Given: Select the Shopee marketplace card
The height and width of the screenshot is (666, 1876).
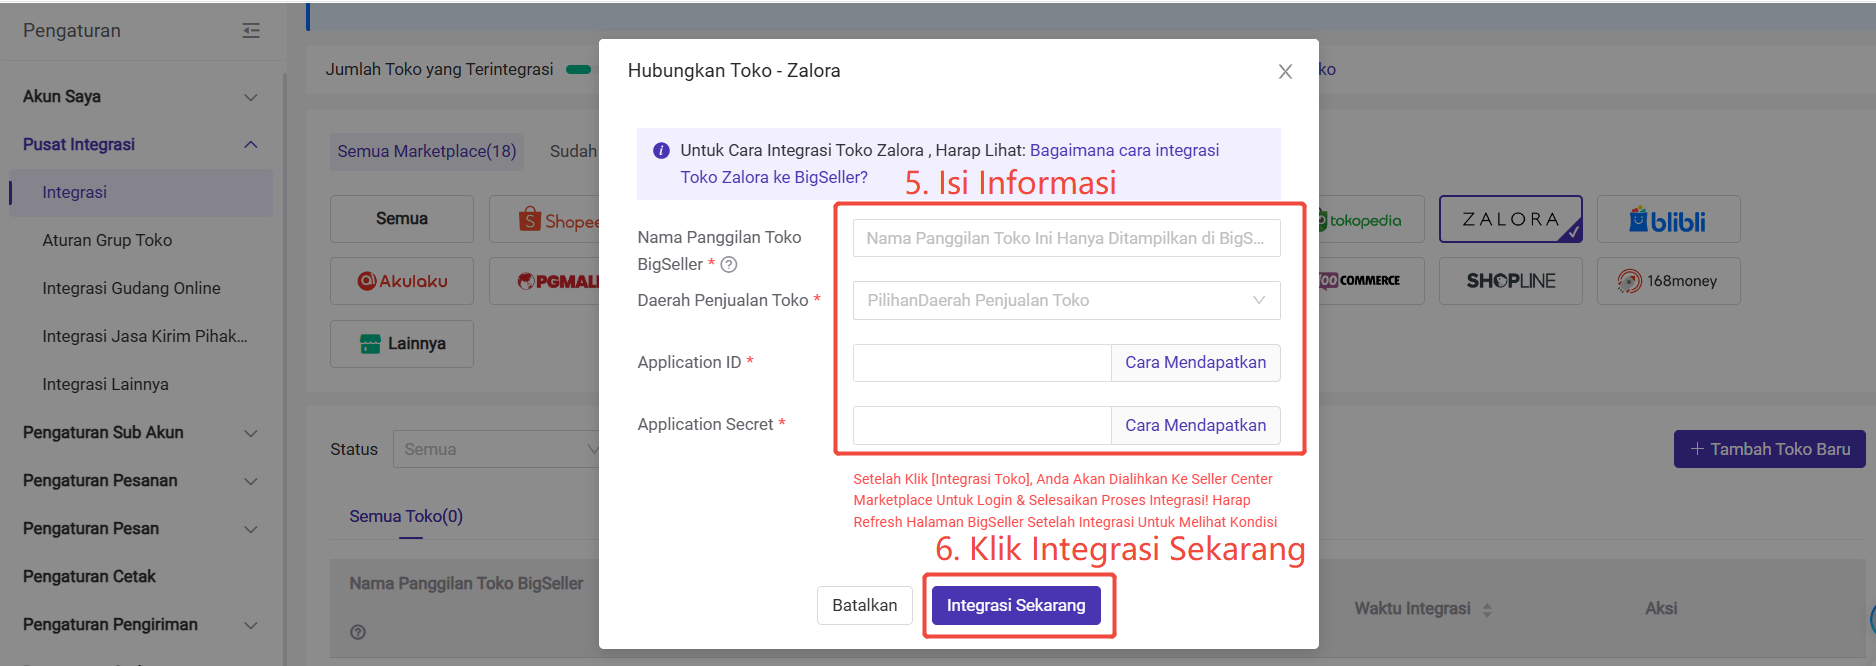Looking at the screenshot, I should pyautogui.click(x=545, y=219).
